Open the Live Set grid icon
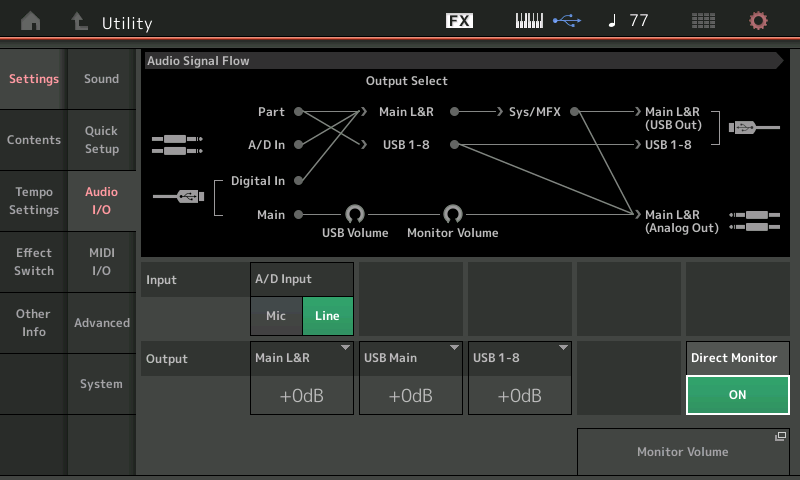This screenshot has height=480, width=800. point(703,21)
